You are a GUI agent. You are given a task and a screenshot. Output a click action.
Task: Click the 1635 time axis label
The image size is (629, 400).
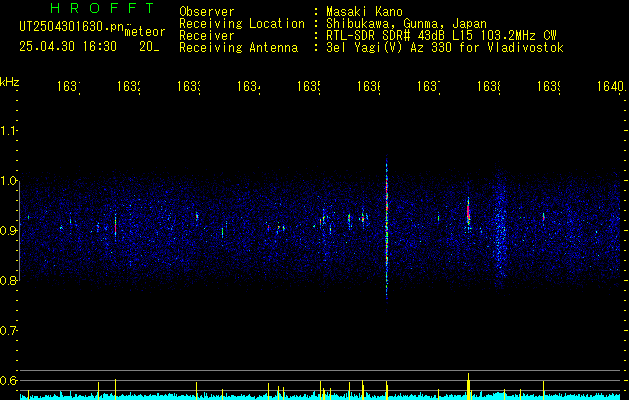coord(309,86)
